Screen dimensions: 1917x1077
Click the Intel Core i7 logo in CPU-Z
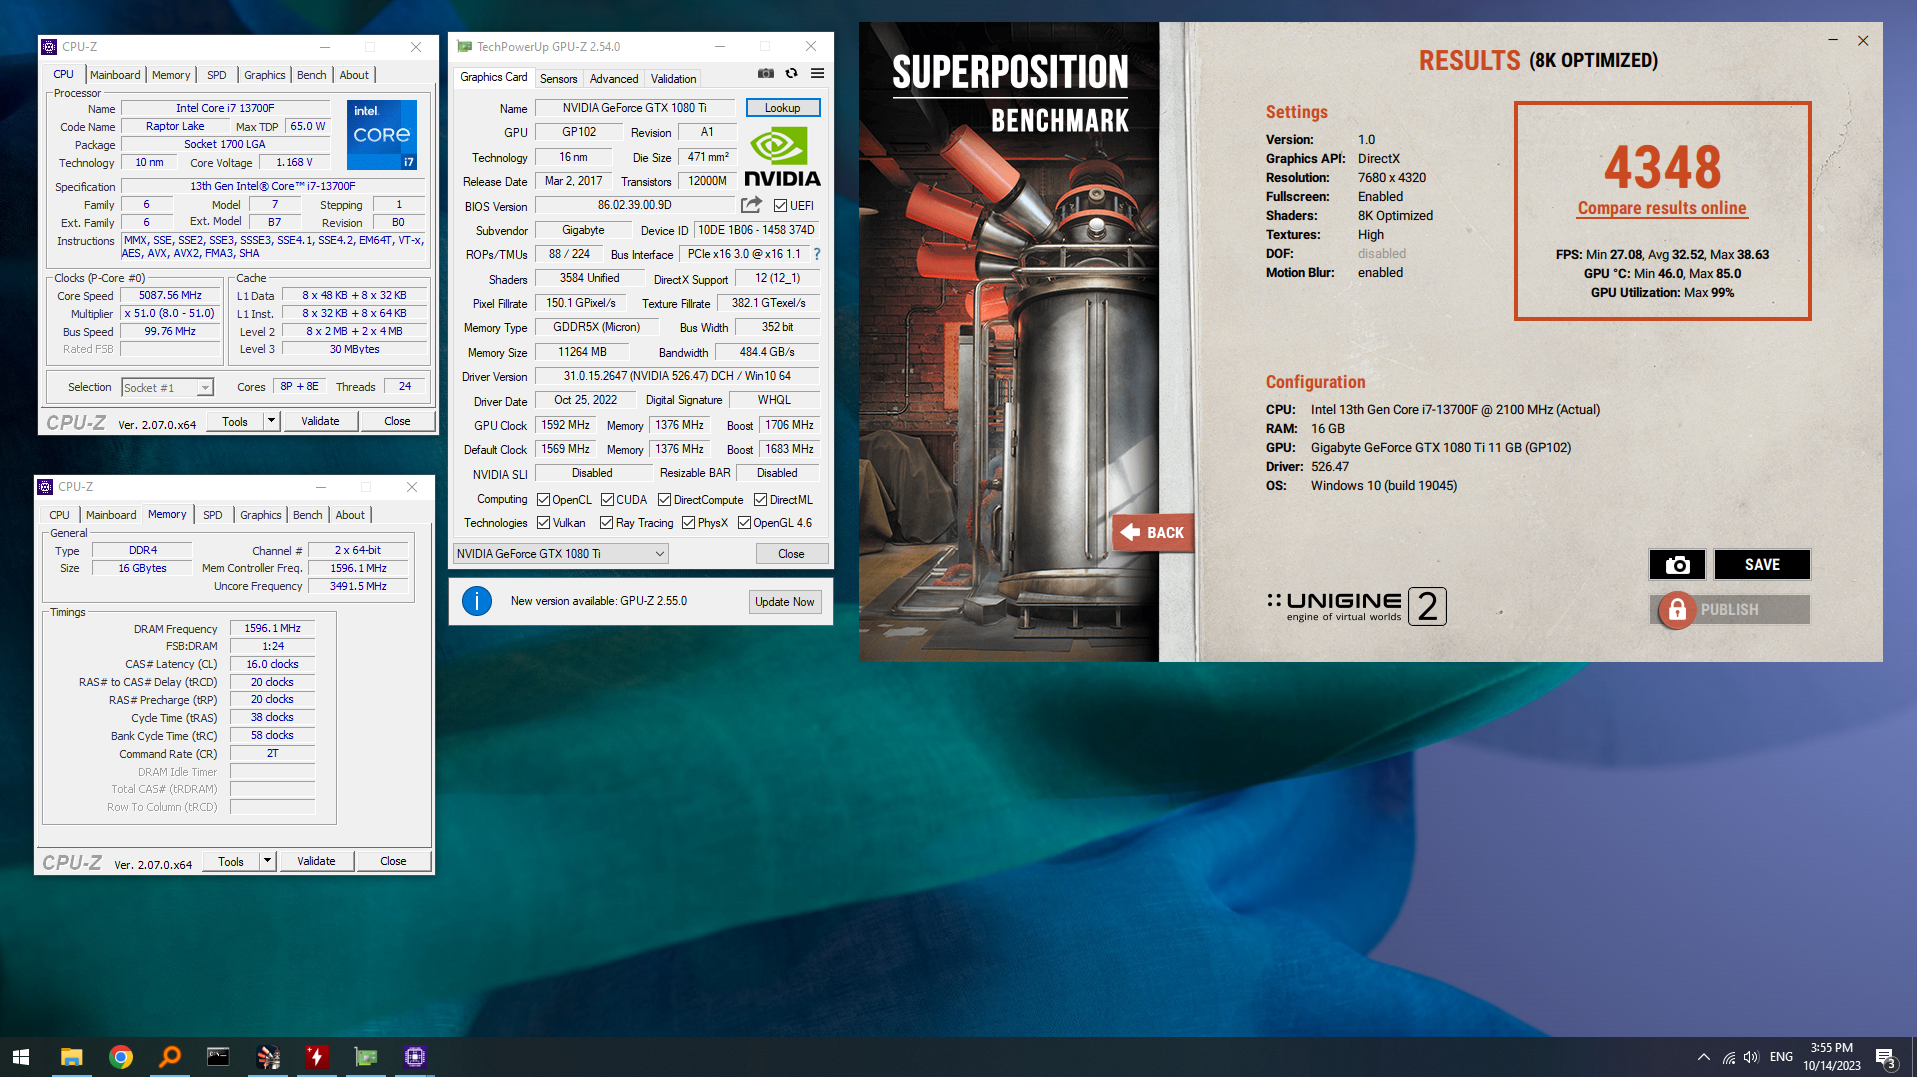click(382, 135)
